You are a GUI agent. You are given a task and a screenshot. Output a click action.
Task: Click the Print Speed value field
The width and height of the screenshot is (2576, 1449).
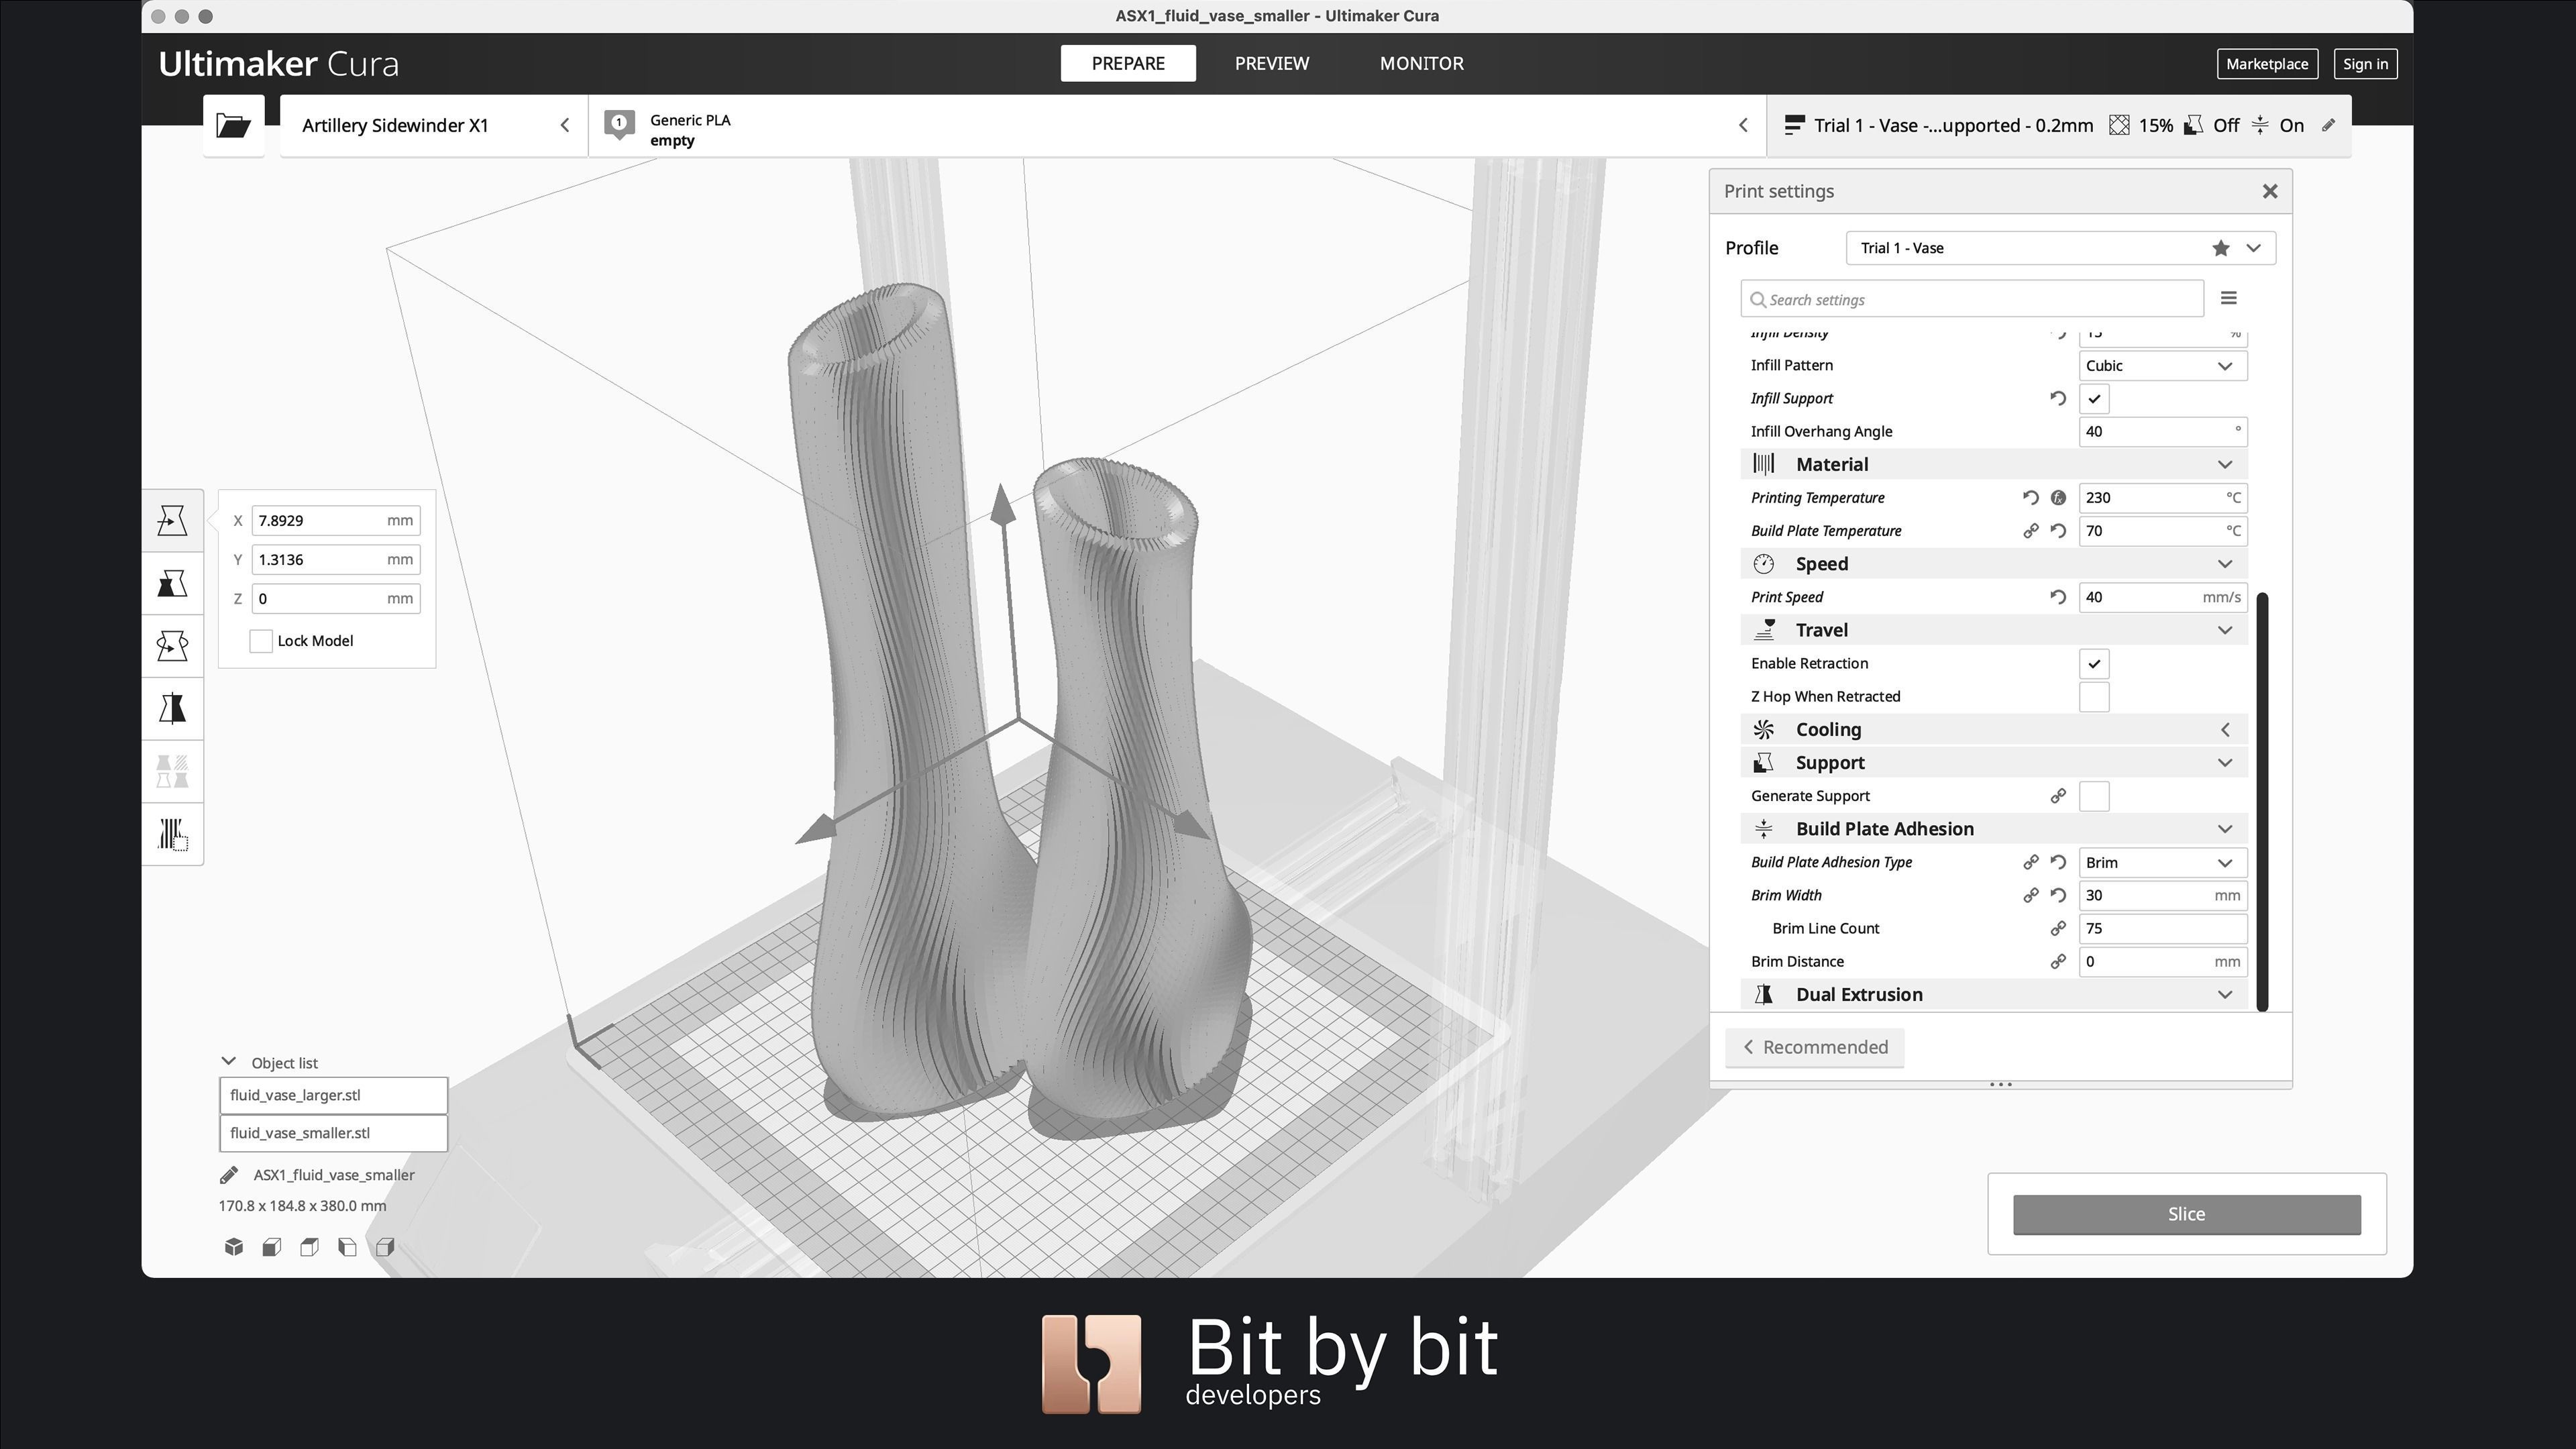point(2163,597)
